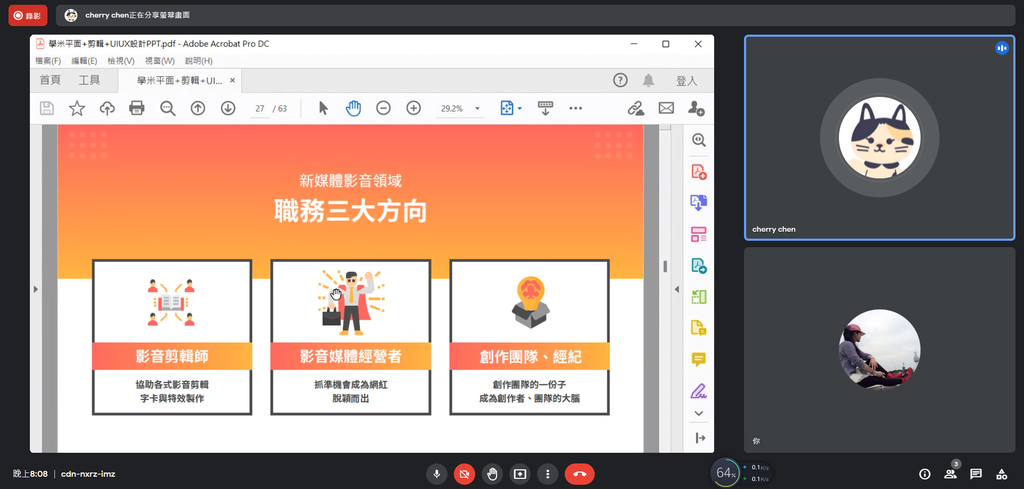Leave the call with red hang-up button

pyautogui.click(x=579, y=473)
